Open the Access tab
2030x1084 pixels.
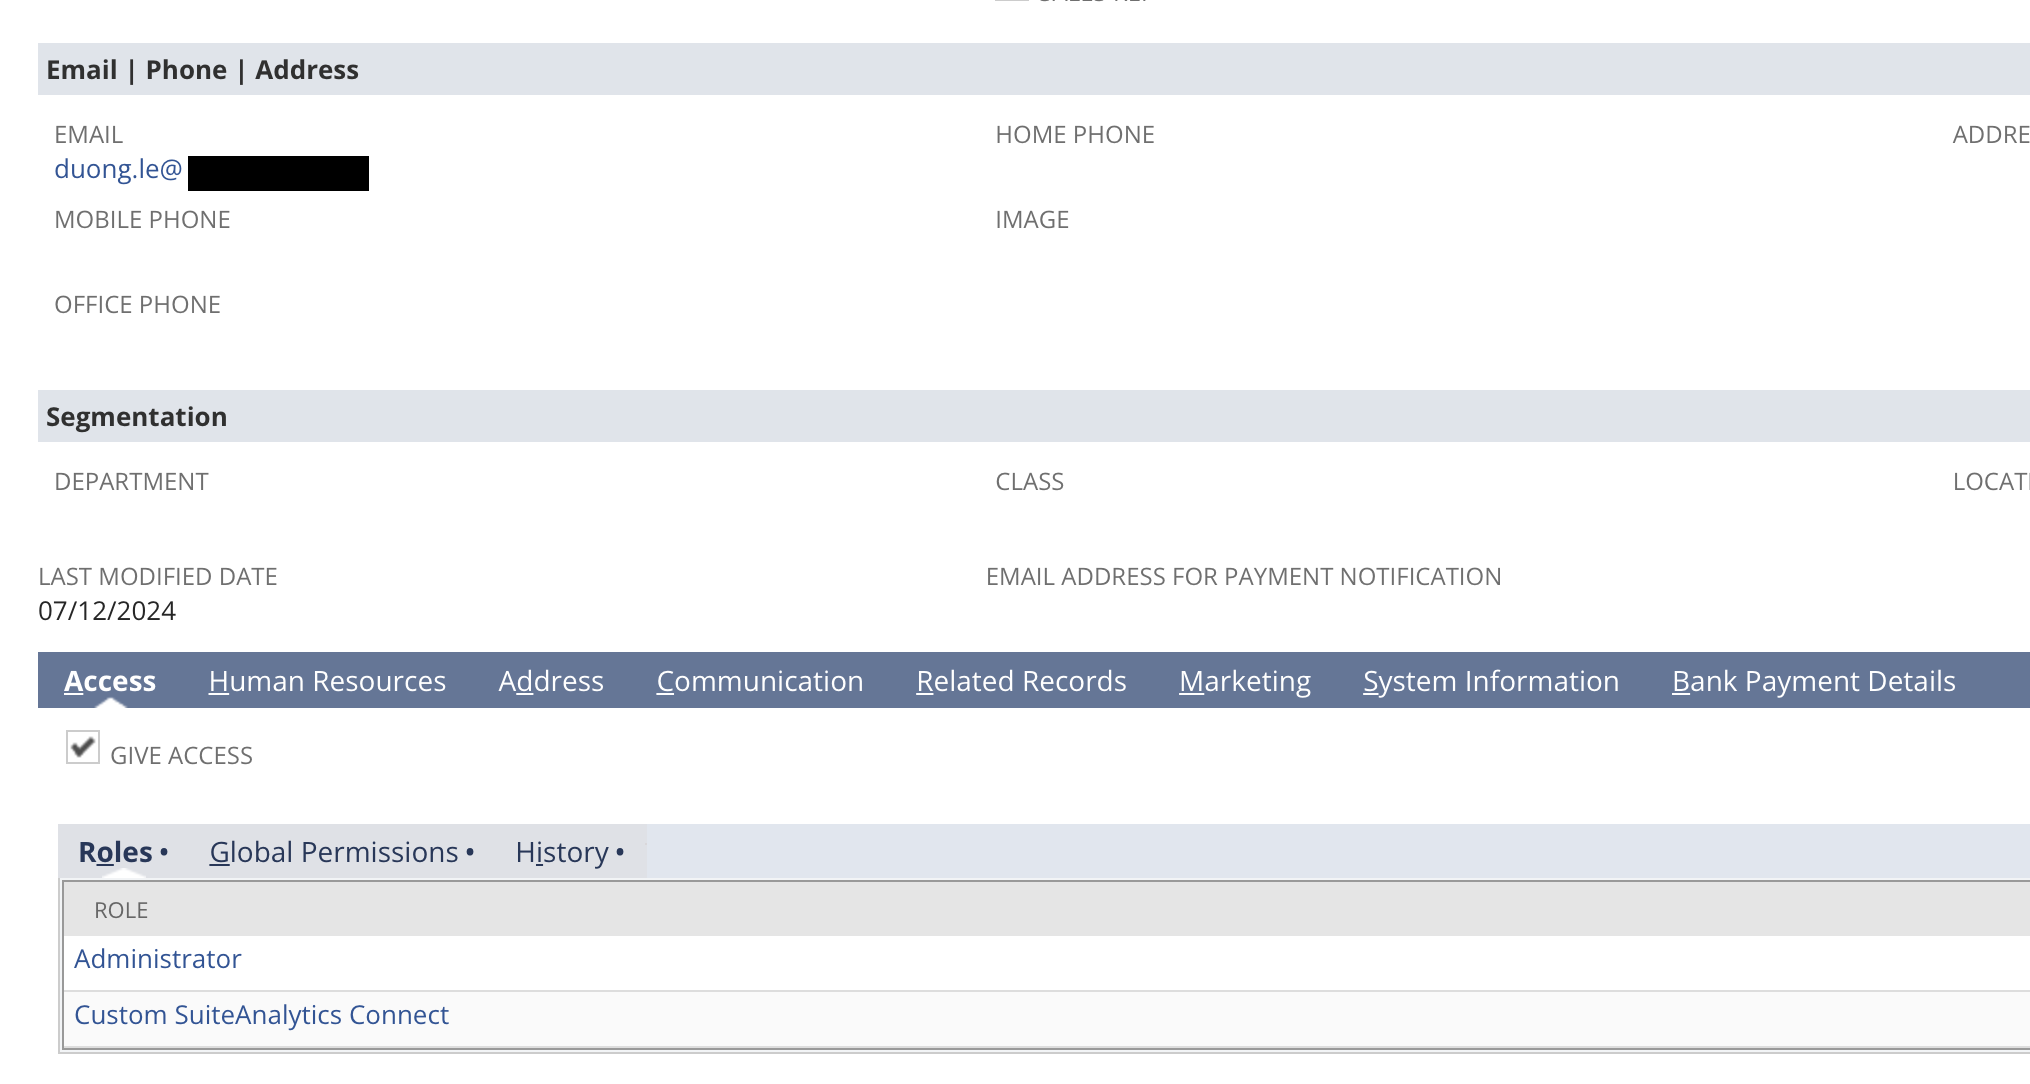pyautogui.click(x=110, y=681)
